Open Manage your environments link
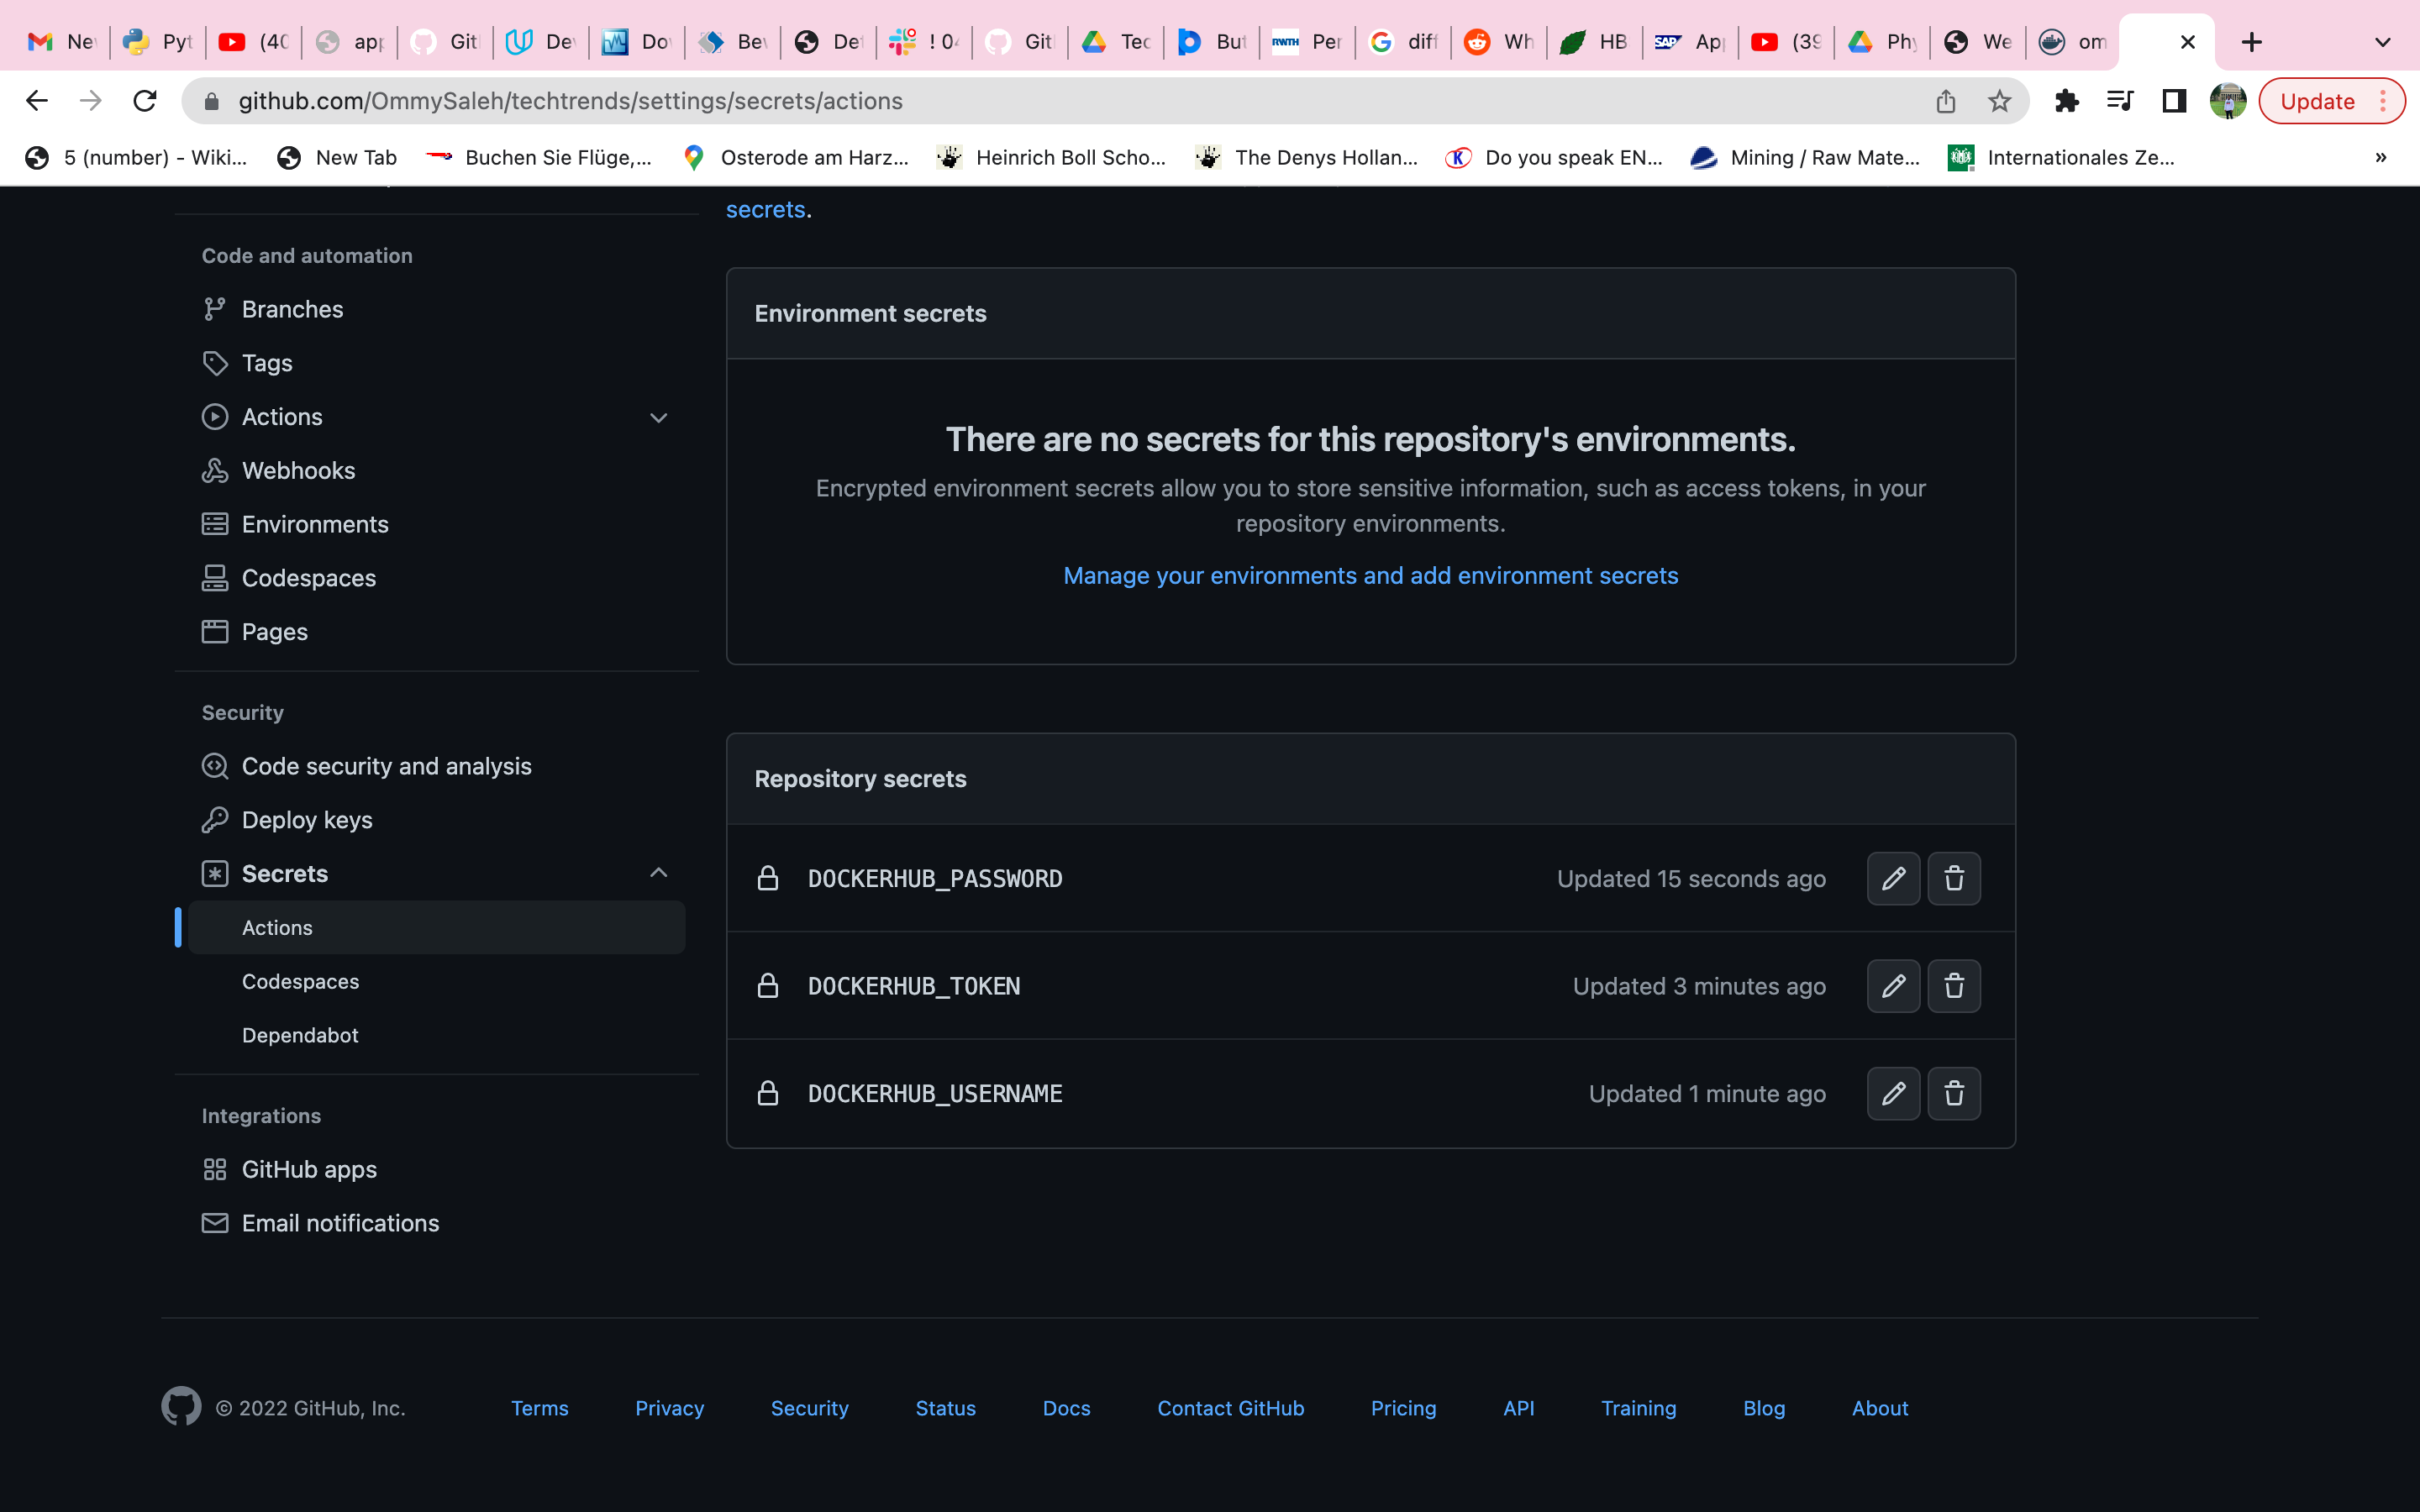Image resolution: width=2420 pixels, height=1512 pixels. click(x=1370, y=575)
